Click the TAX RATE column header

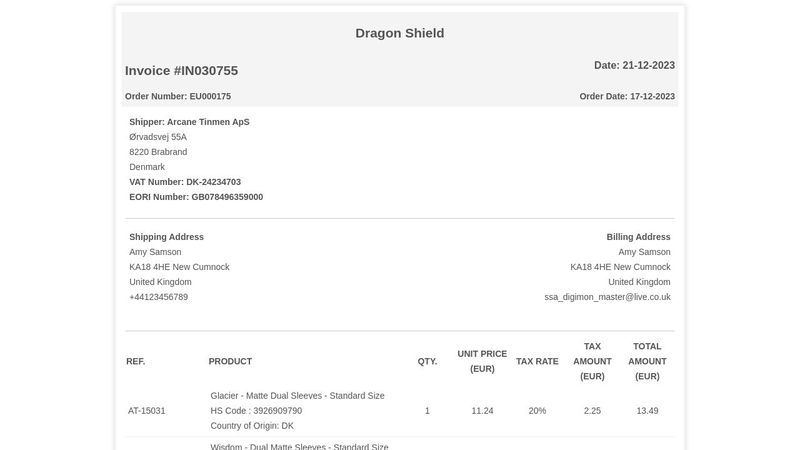pyautogui.click(x=537, y=361)
